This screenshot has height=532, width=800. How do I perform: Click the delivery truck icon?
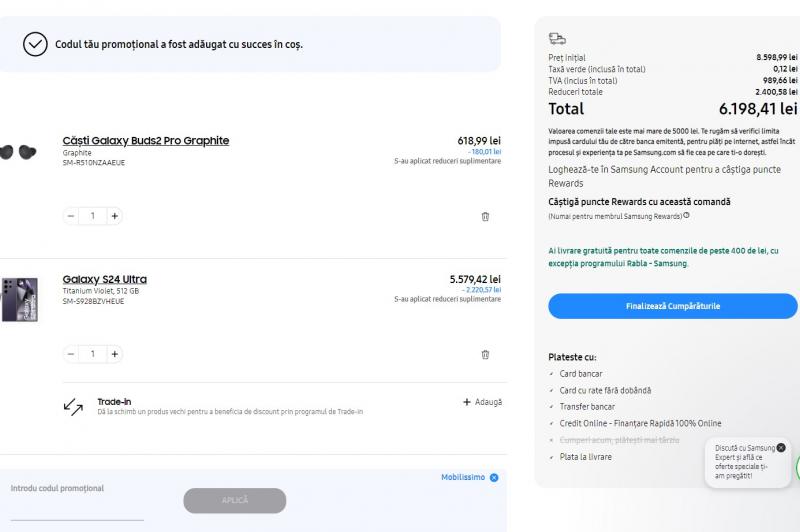[557, 39]
